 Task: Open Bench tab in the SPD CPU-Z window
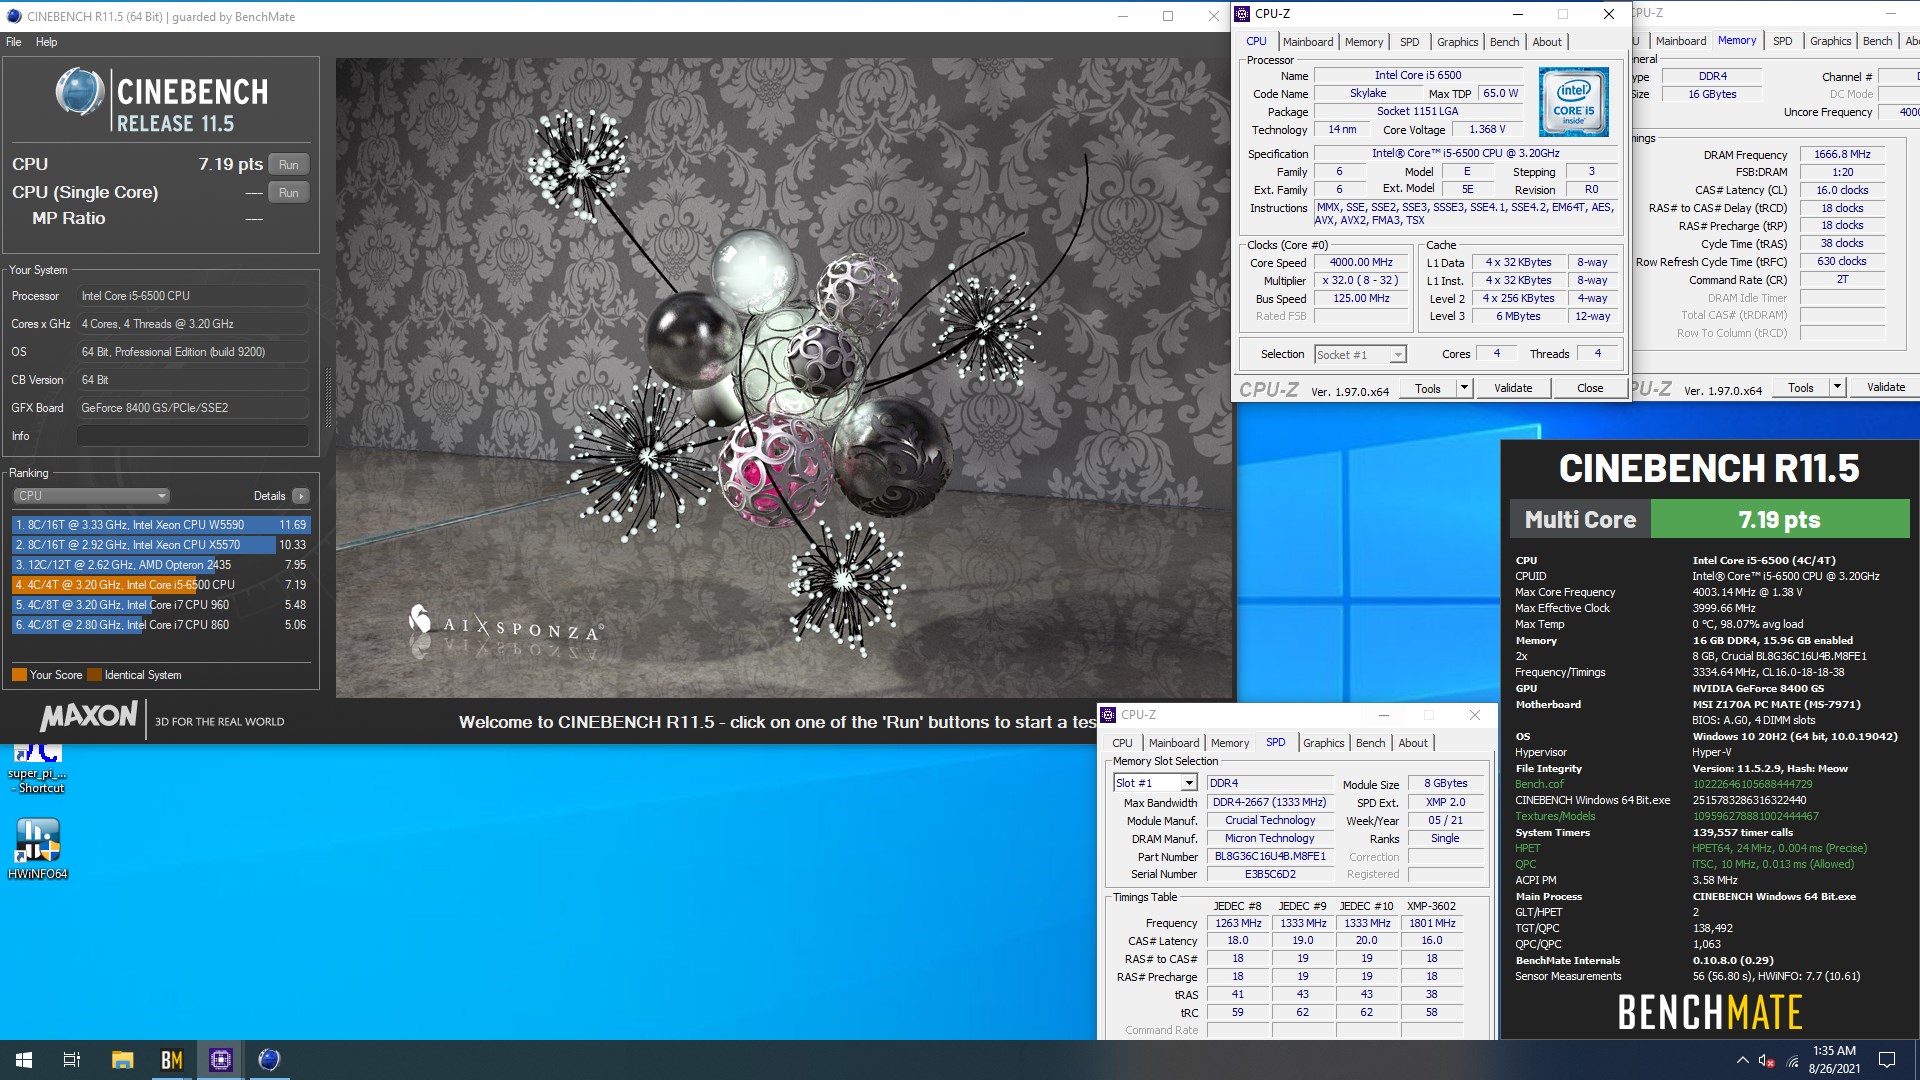[1370, 743]
